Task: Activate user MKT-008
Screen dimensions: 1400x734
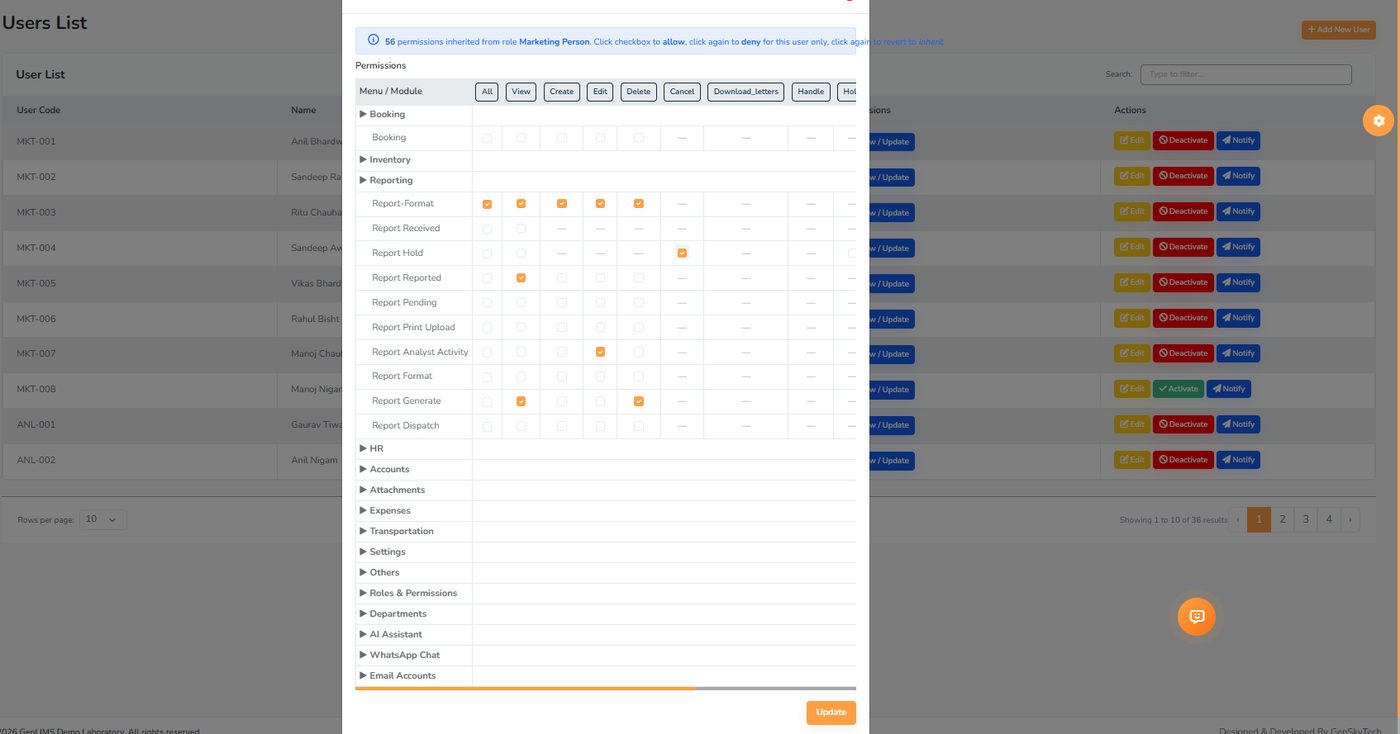Action: (x=1179, y=389)
